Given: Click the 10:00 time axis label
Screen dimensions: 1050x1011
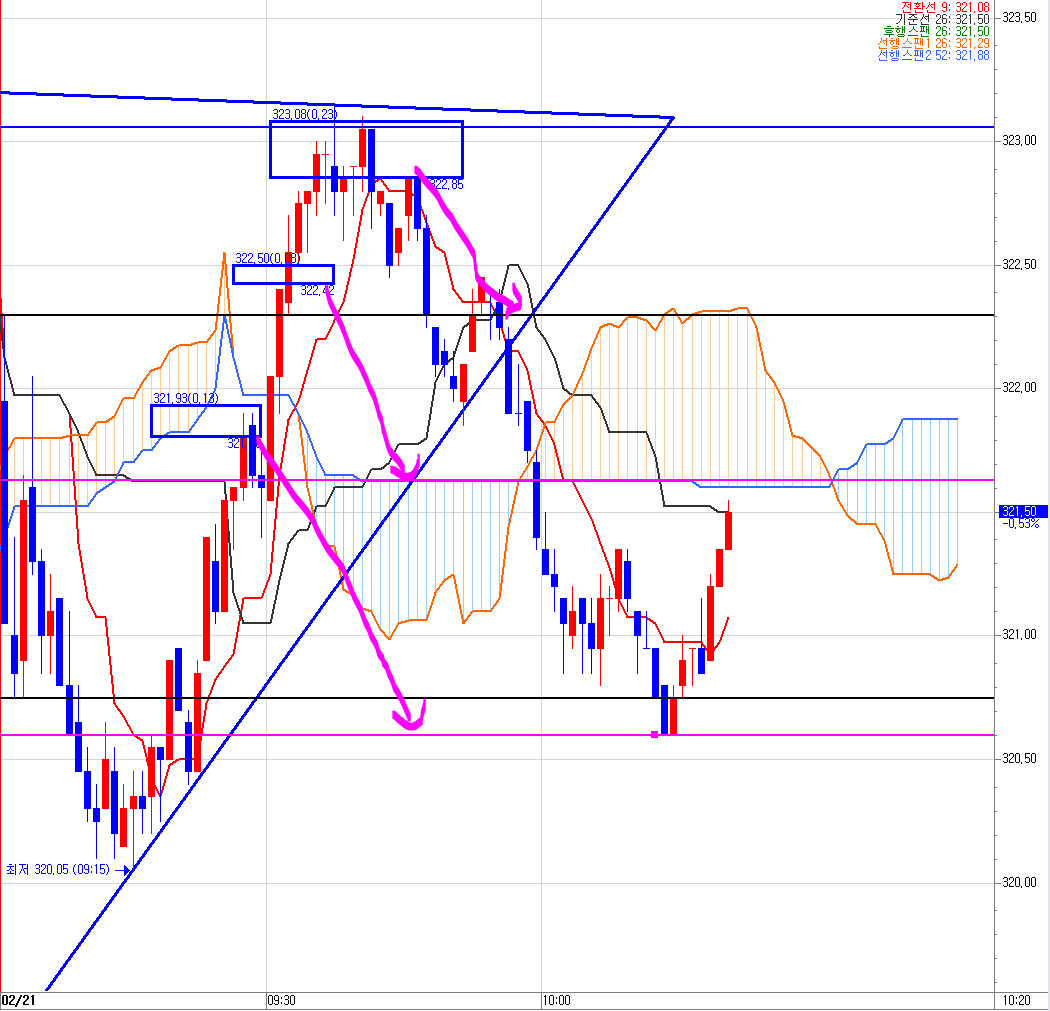Looking at the screenshot, I should [556, 1001].
